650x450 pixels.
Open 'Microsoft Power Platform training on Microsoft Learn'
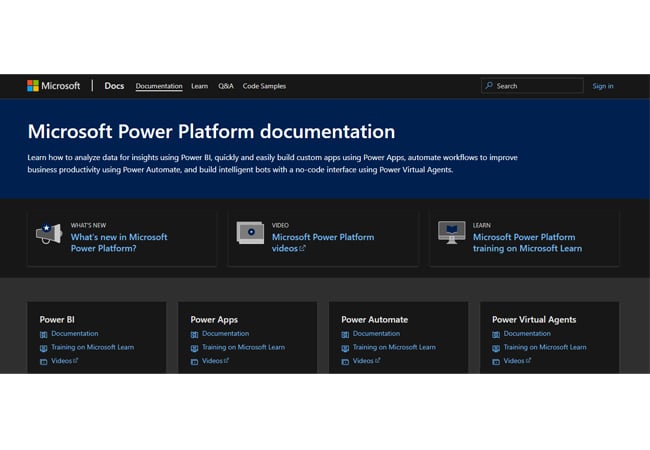(527, 242)
